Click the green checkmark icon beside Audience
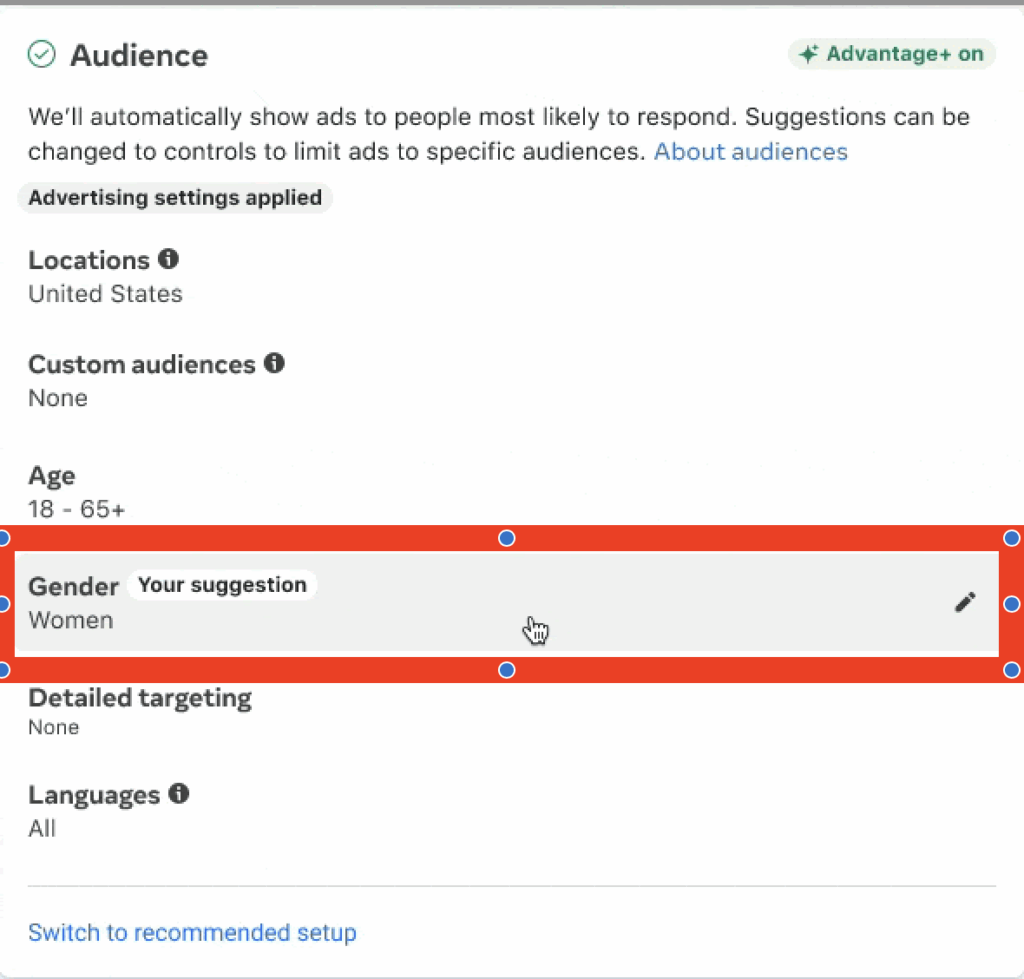This screenshot has width=1024, height=979. pos(41,54)
